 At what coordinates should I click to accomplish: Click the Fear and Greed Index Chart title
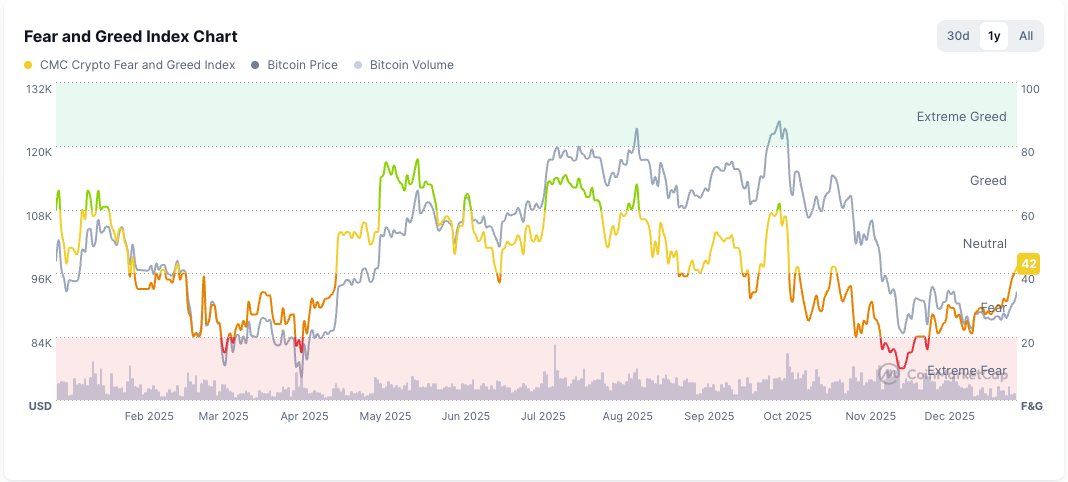point(130,36)
